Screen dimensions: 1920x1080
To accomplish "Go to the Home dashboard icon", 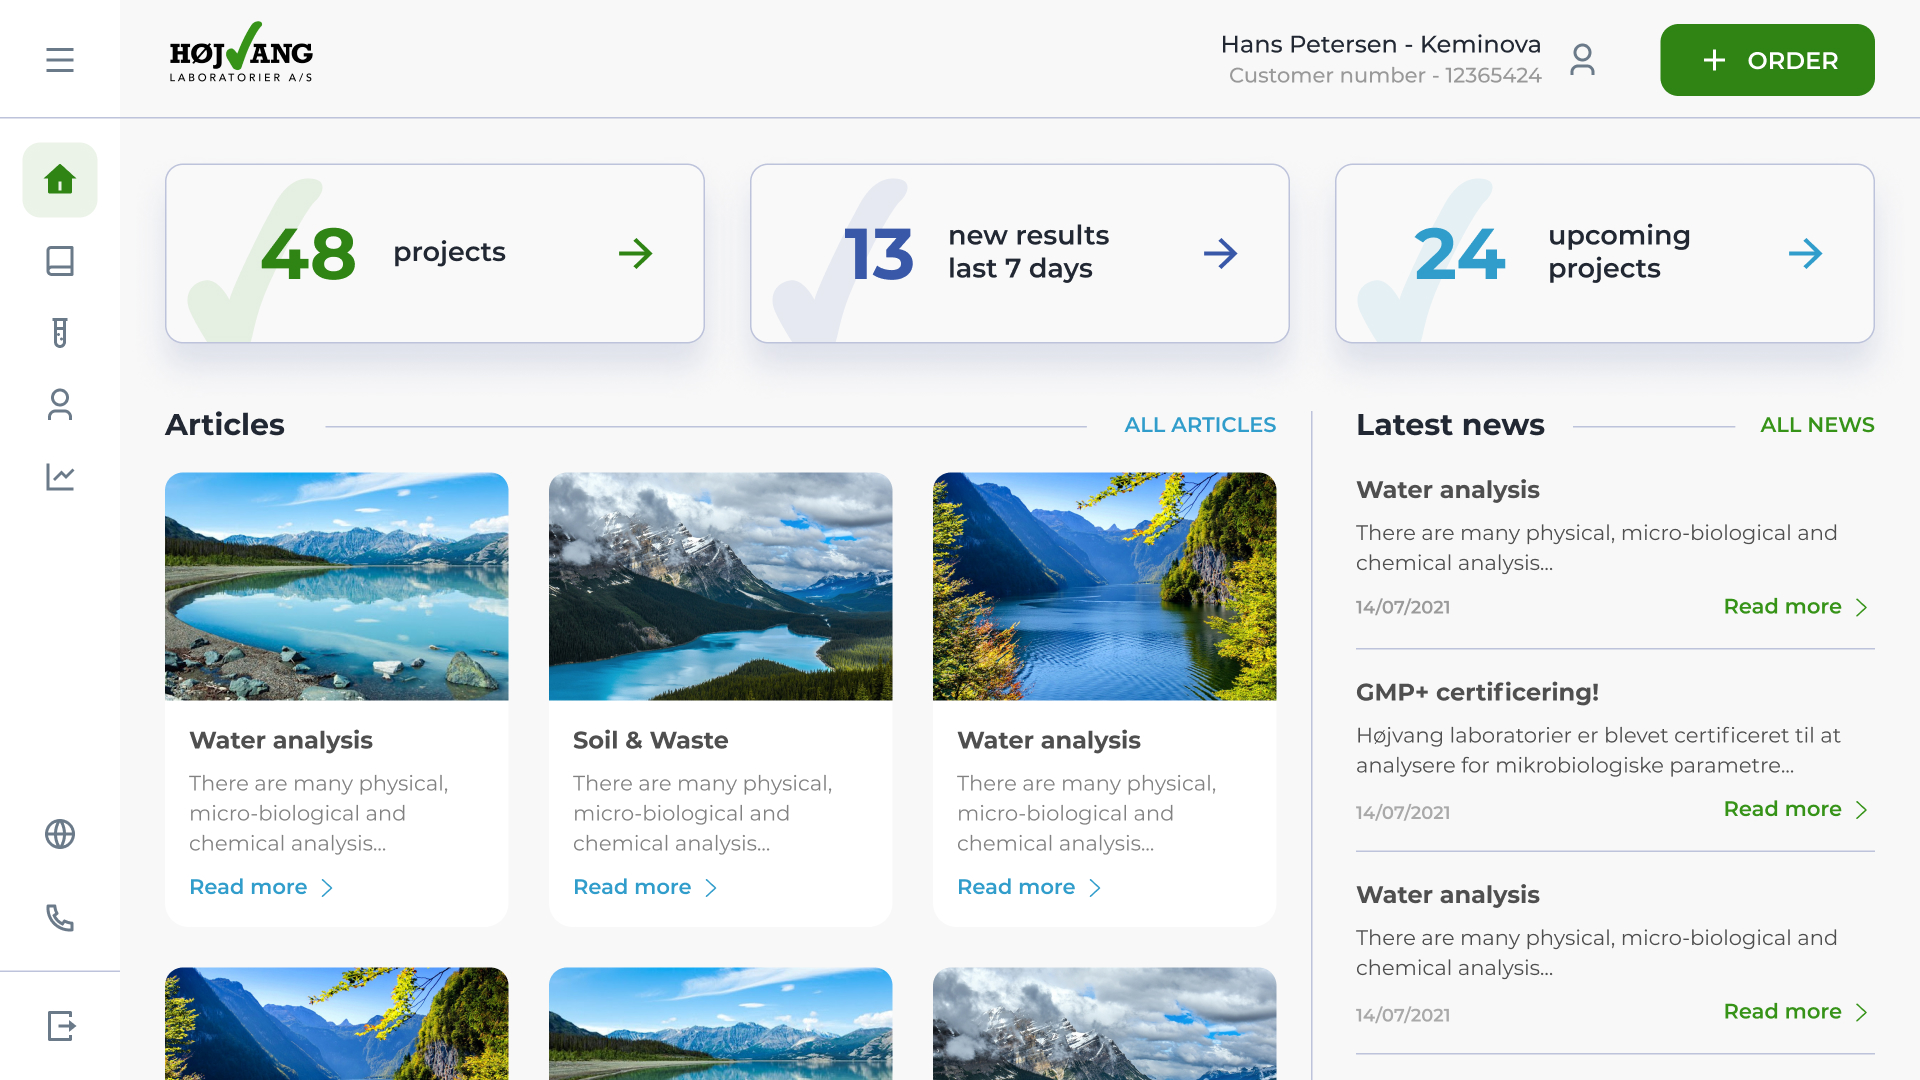I will 60,180.
